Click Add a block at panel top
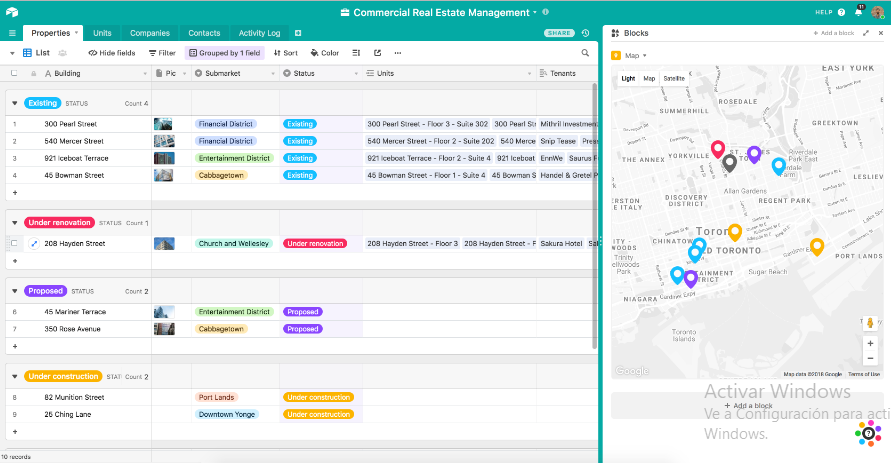891x463 pixels. tap(834, 33)
